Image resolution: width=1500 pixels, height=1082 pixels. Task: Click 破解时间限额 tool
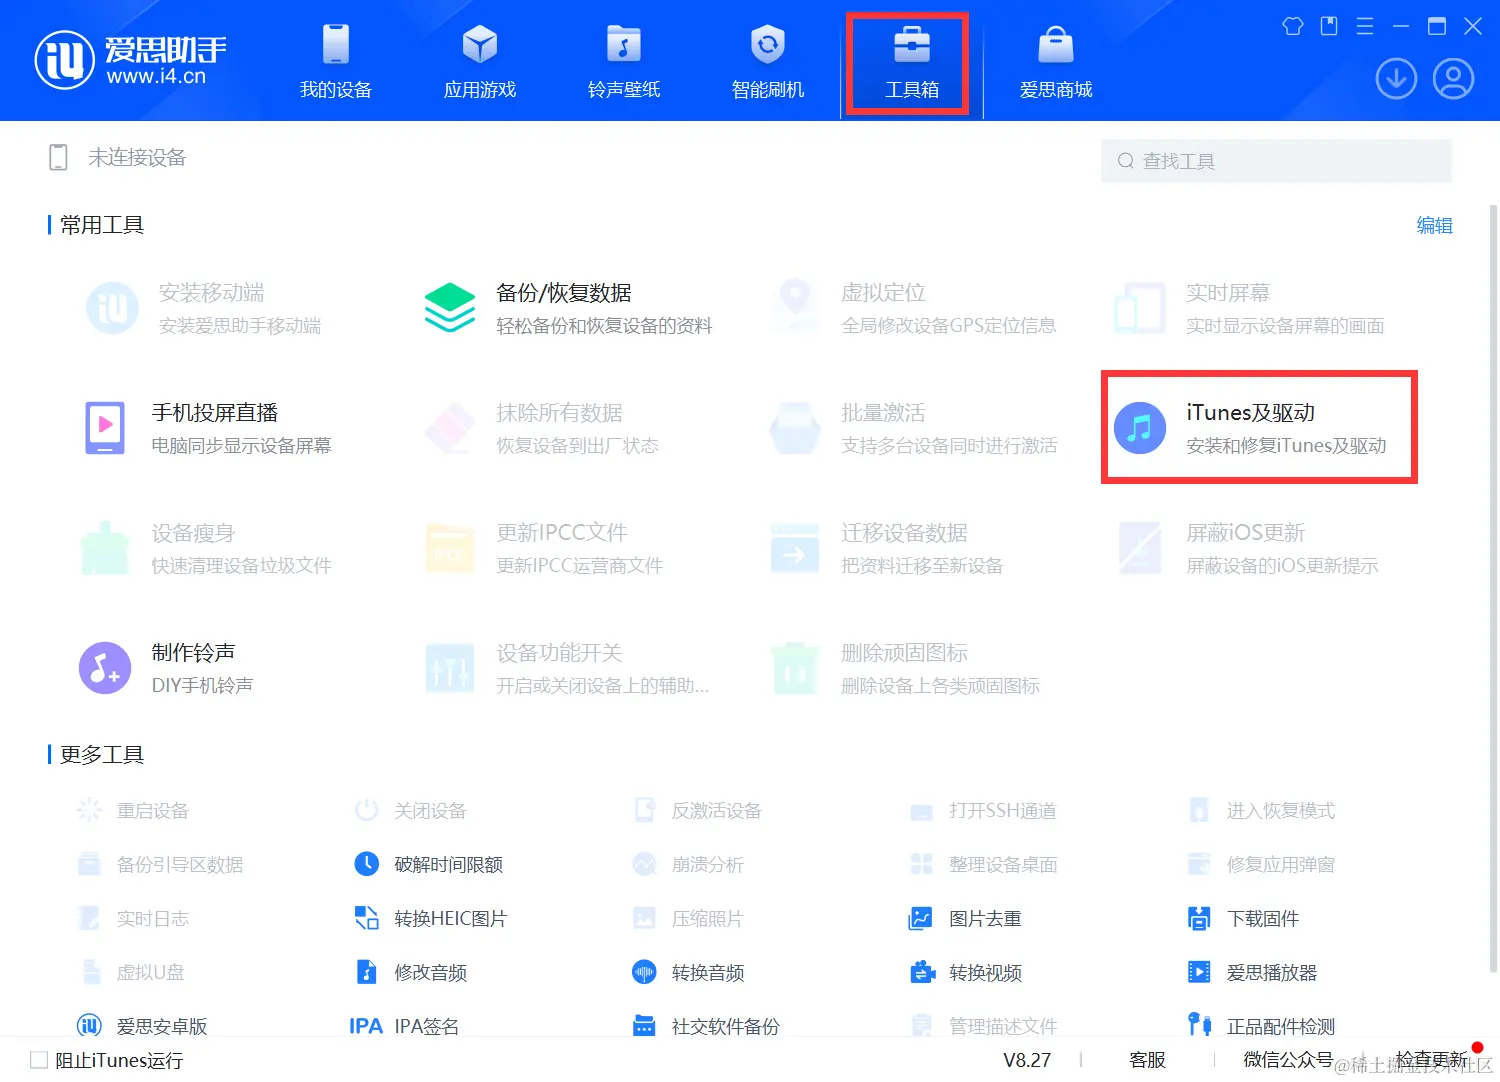pos(428,864)
